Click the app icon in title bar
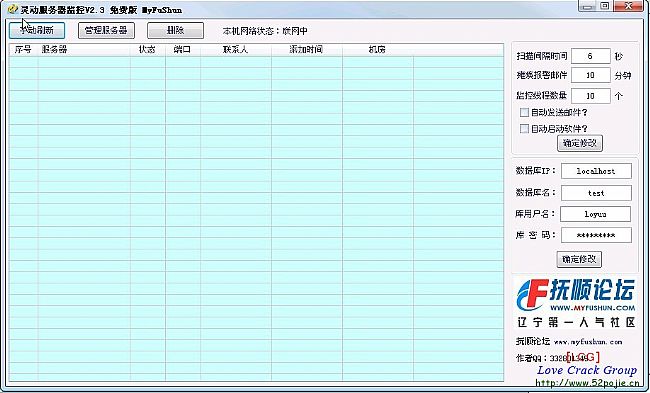Image resolution: width=650 pixels, height=393 pixels. coord(13,9)
